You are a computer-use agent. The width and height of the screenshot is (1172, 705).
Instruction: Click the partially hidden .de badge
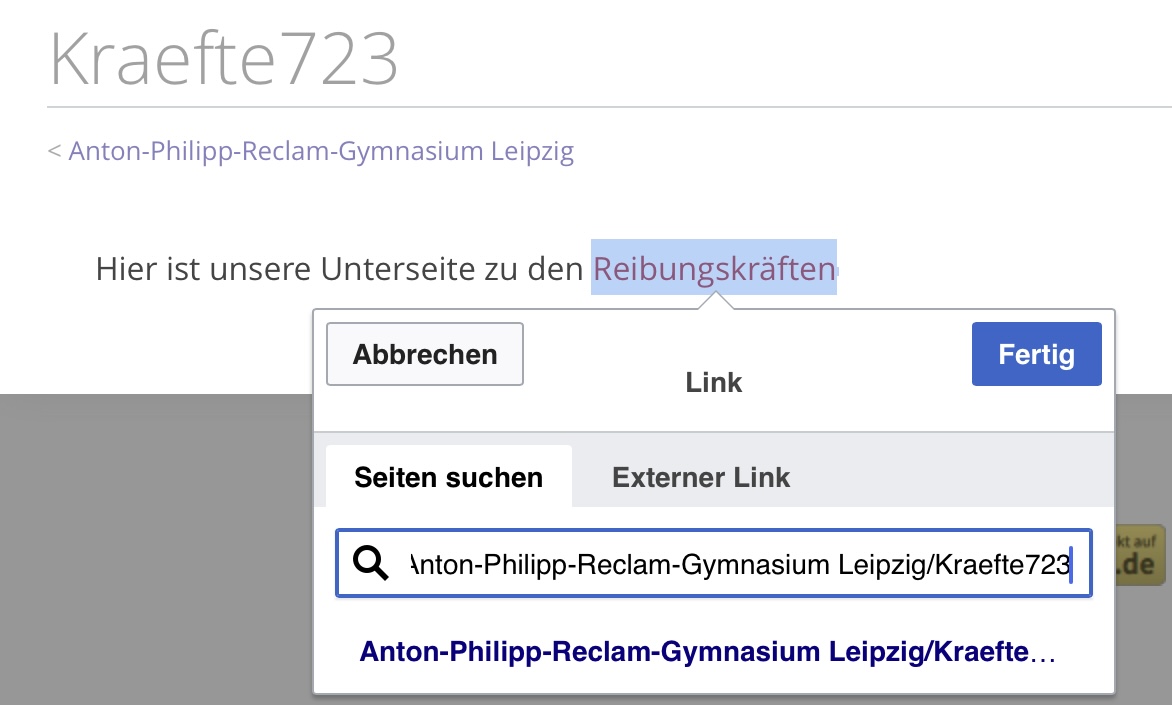click(x=1140, y=555)
